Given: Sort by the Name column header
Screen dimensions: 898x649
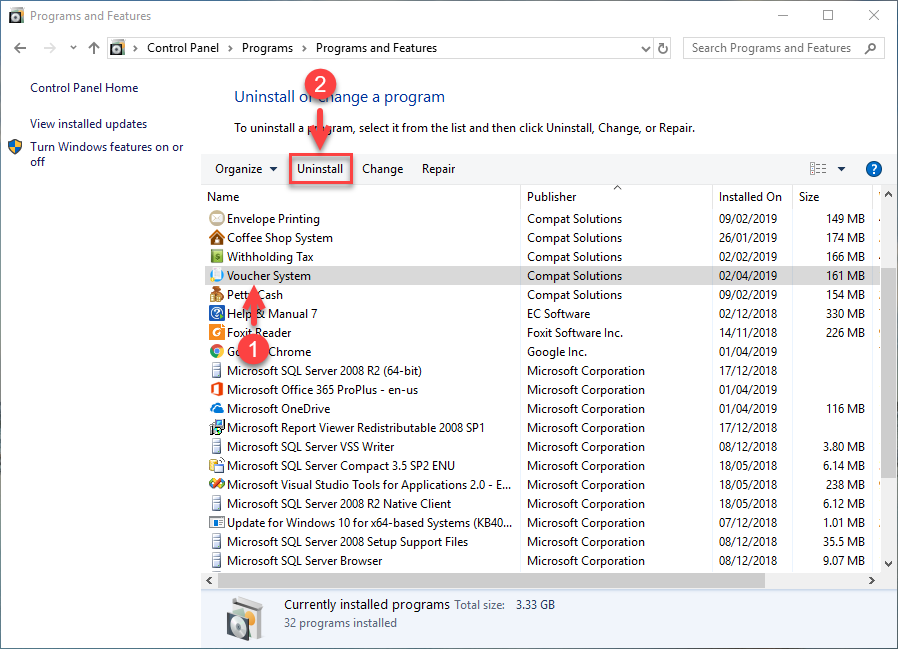Looking at the screenshot, I should pyautogui.click(x=363, y=196).
